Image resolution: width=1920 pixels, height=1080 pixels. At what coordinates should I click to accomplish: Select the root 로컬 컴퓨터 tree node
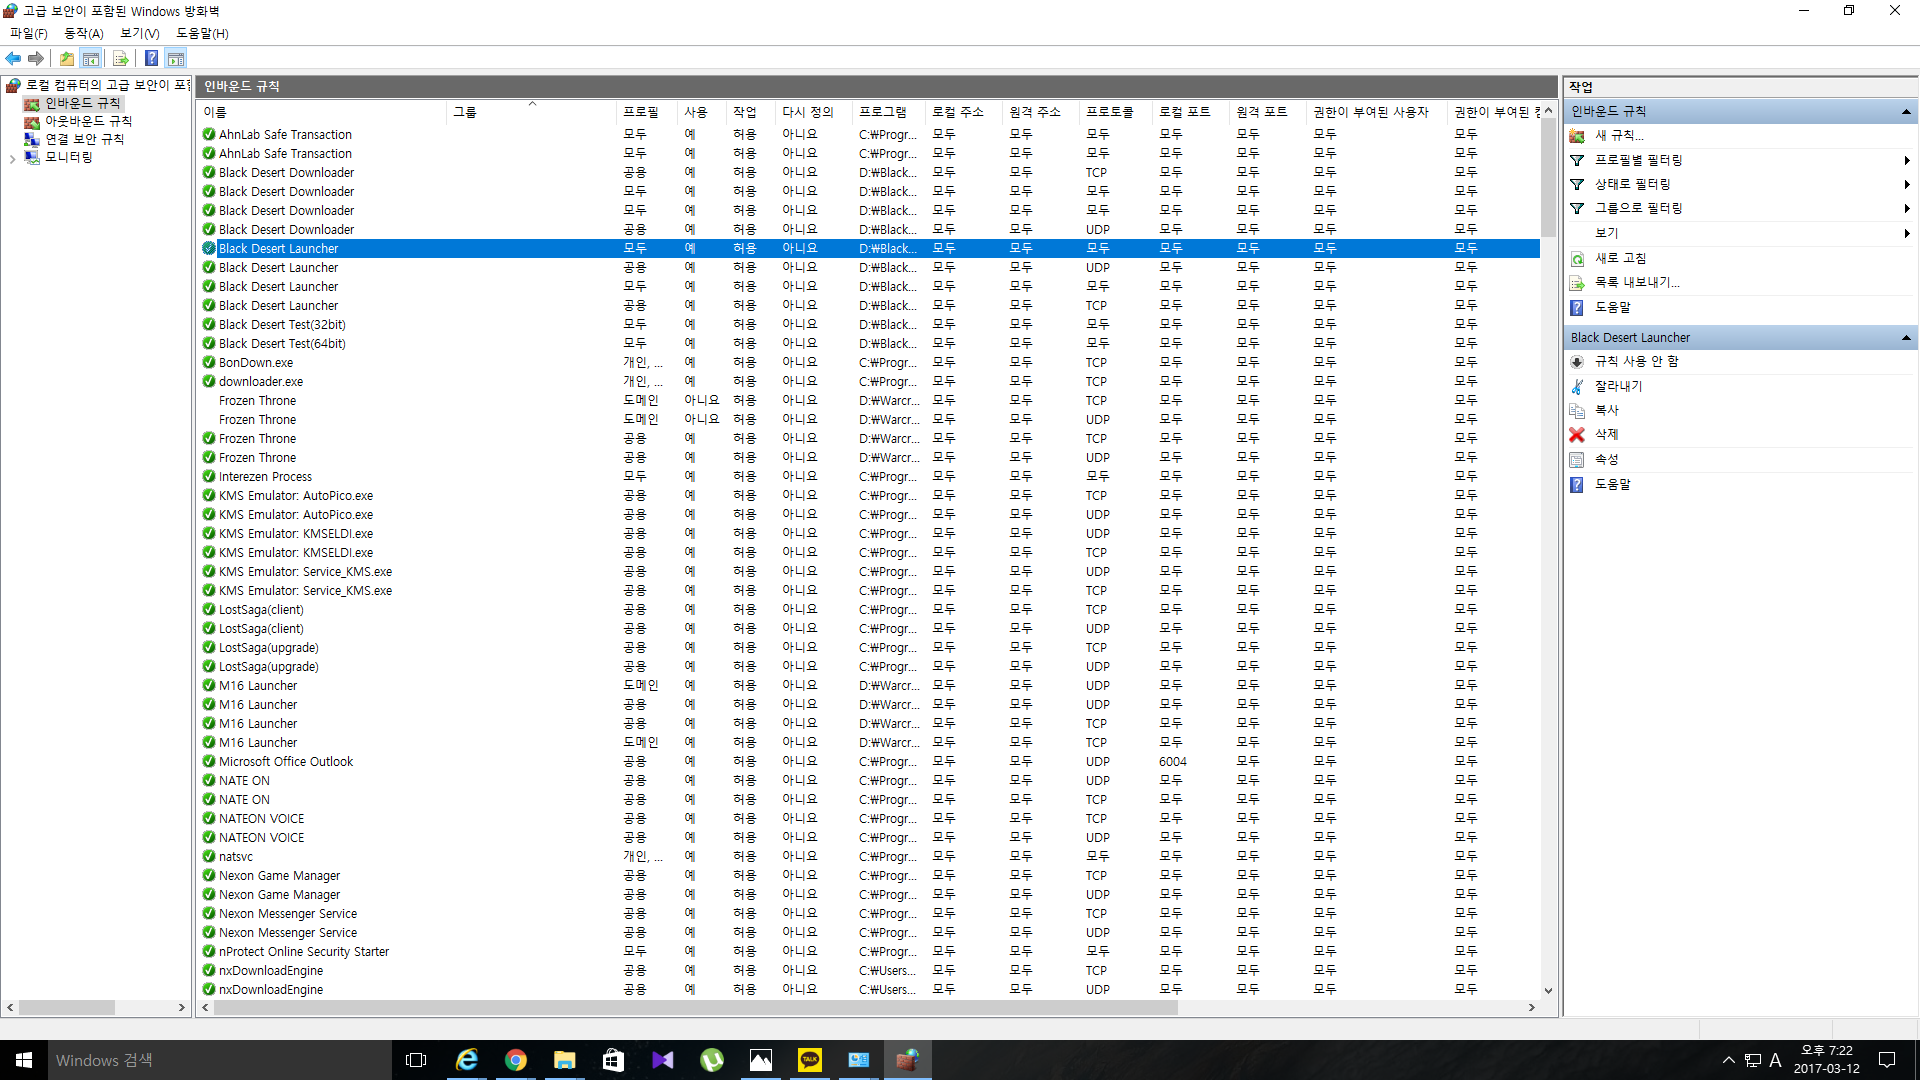pos(107,85)
